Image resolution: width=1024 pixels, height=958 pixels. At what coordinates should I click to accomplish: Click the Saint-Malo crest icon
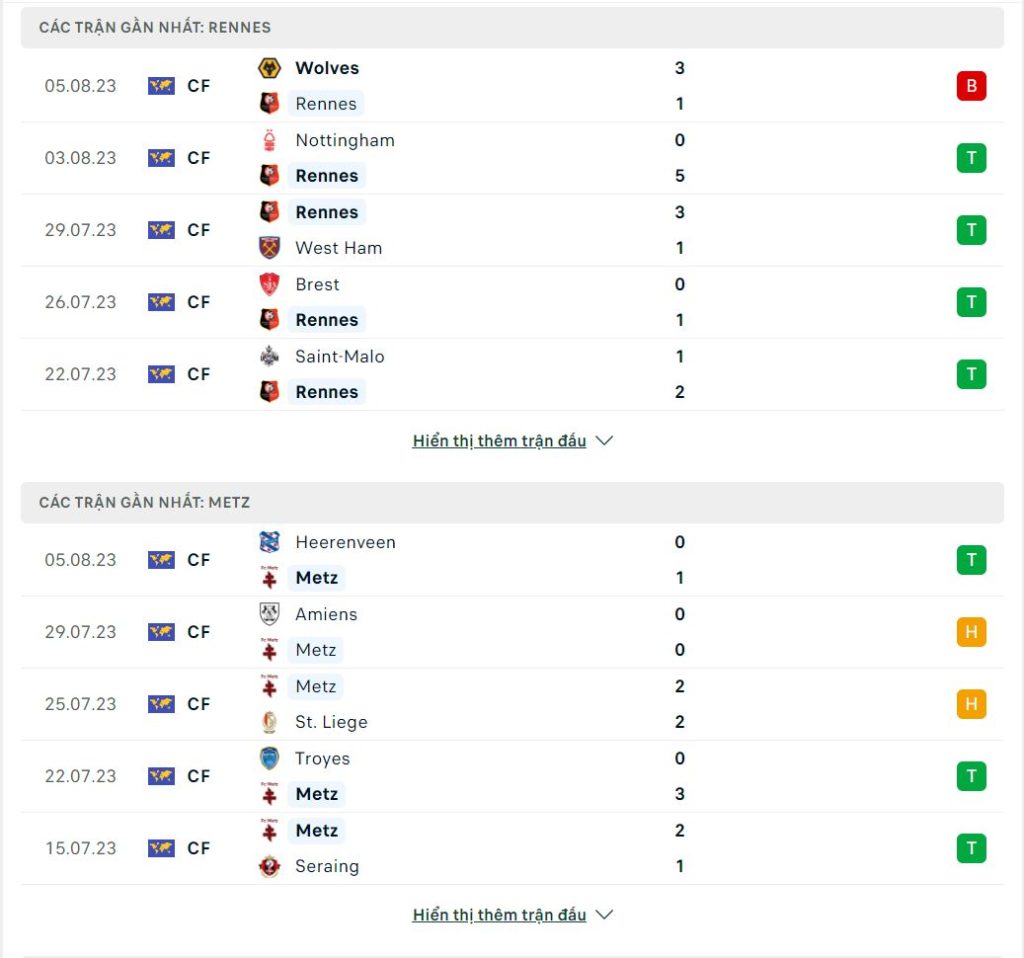point(269,357)
